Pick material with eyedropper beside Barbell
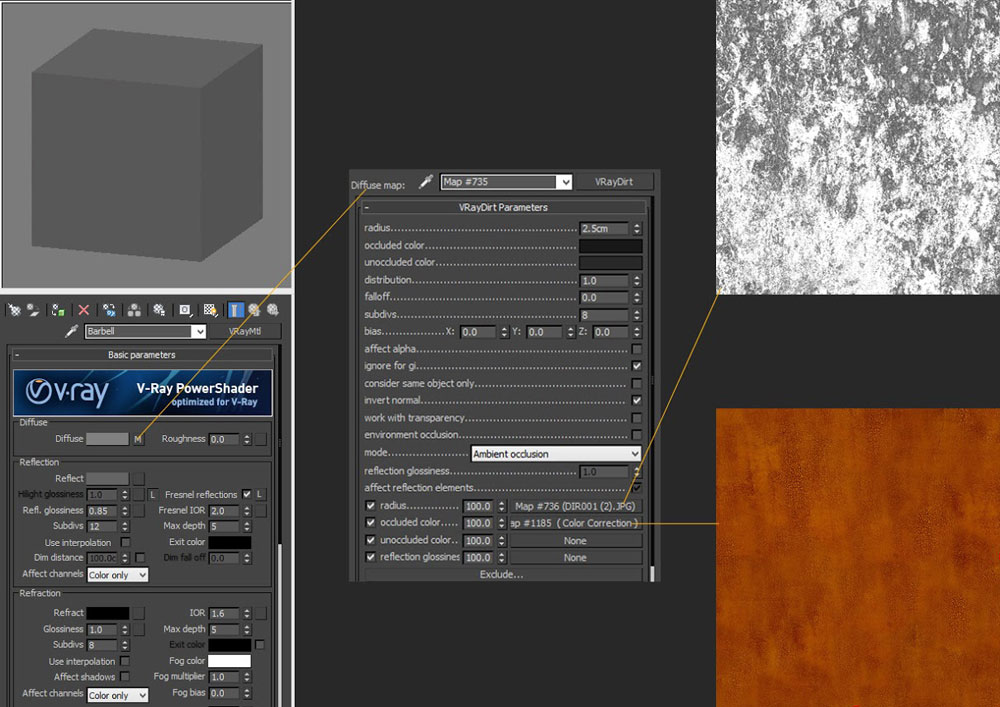The height and width of the screenshot is (707, 1000). click(x=71, y=331)
